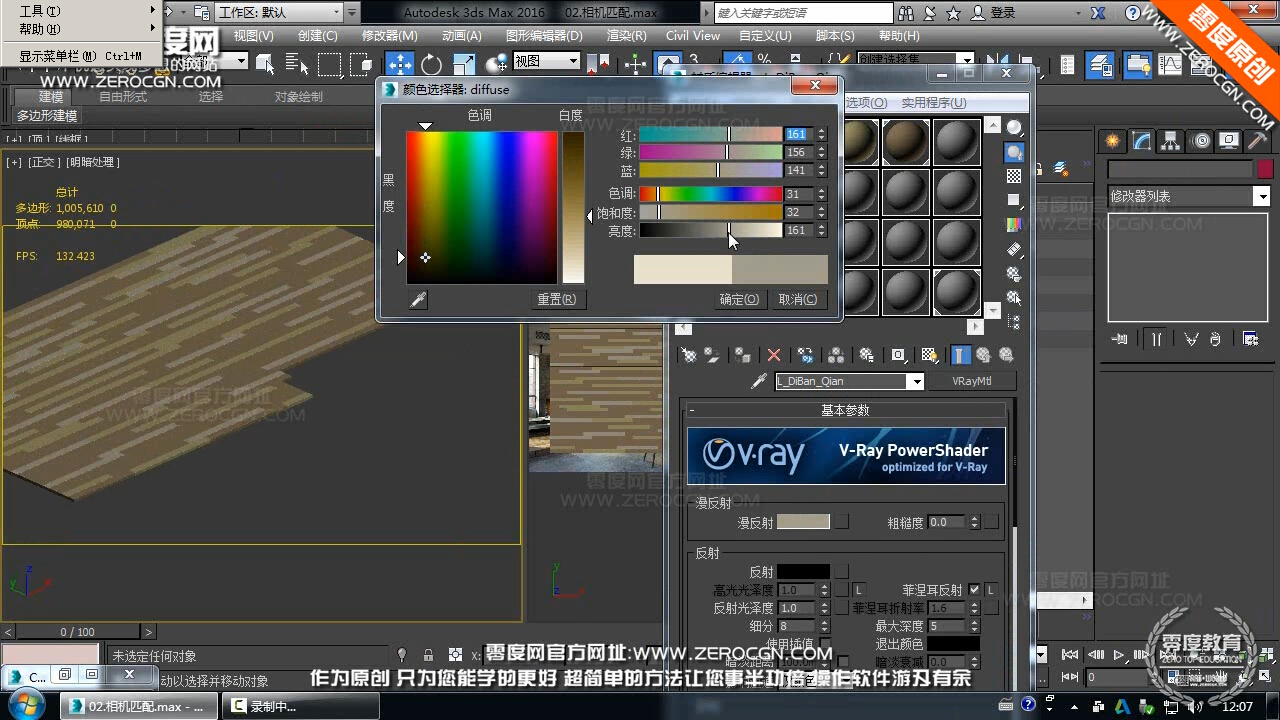The height and width of the screenshot is (720, 1280).
Task: Select the Move transform tool
Action: coord(400,64)
